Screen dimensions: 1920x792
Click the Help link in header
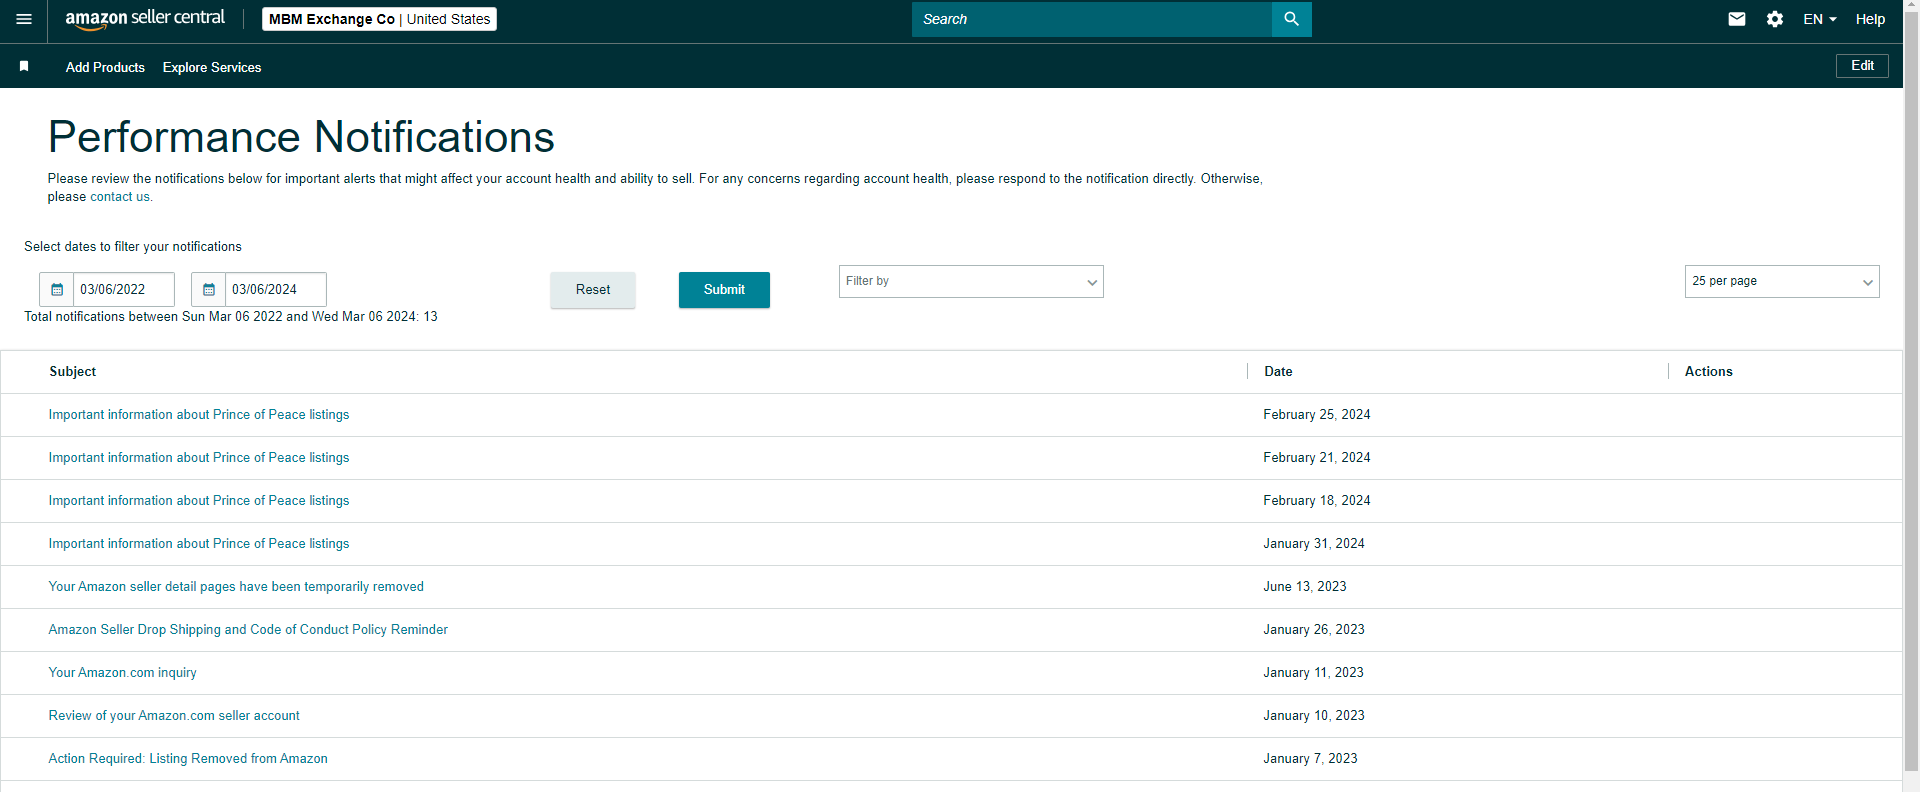coord(1870,19)
